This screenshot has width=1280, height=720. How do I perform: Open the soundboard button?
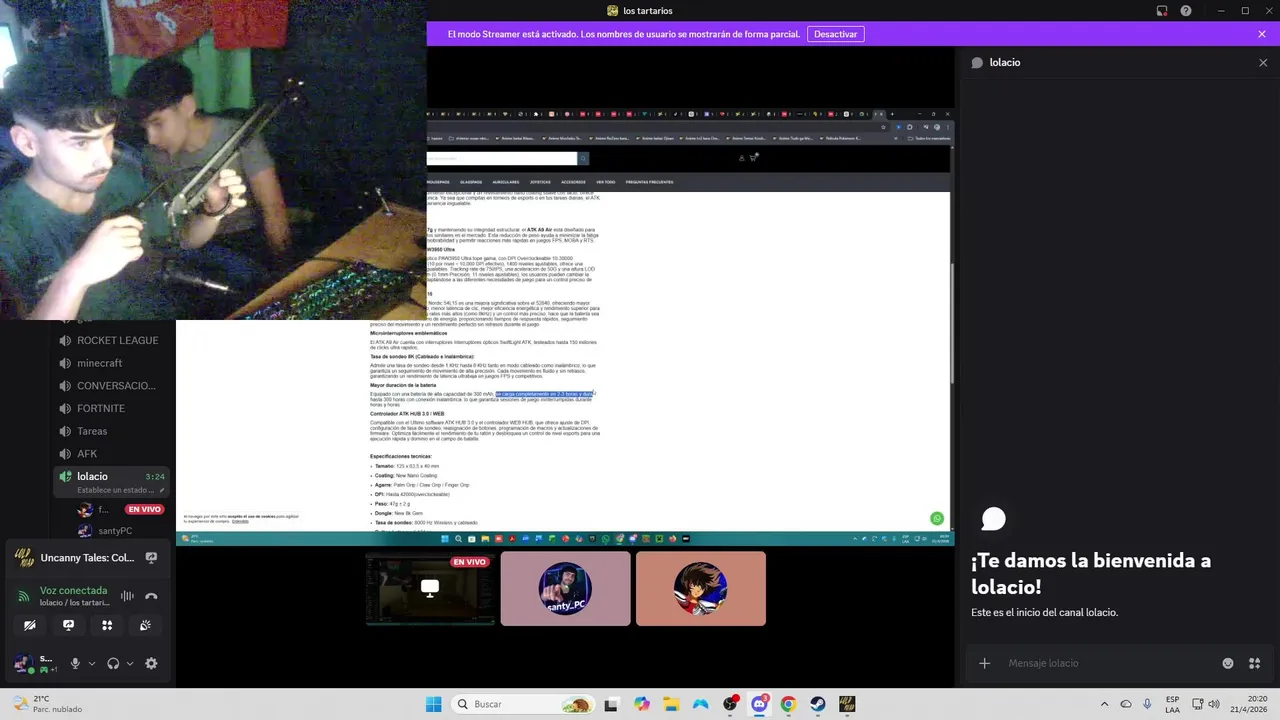click(145, 625)
